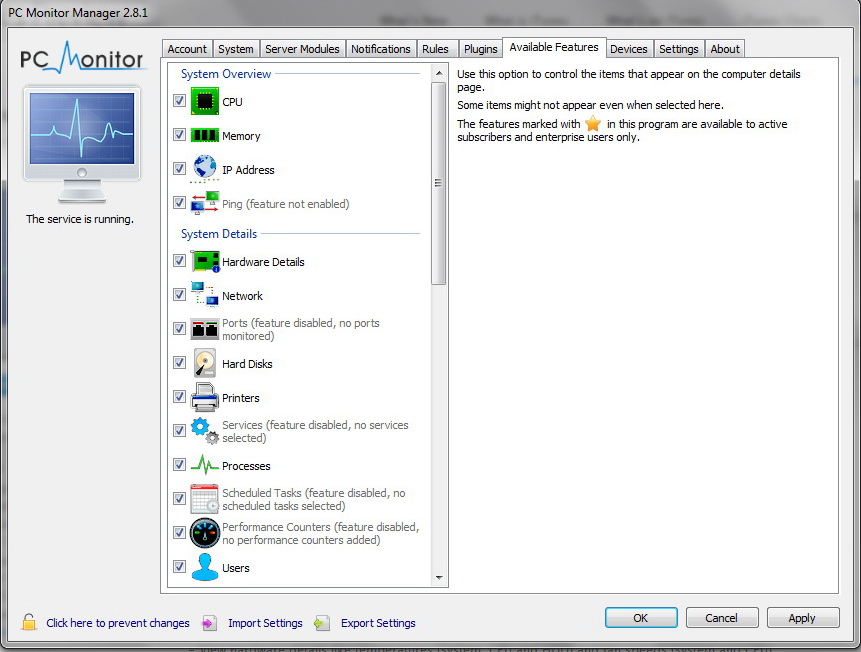861x652 pixels.
Task: Click the feature list scroll up arrow
Action: click(438, 73)
